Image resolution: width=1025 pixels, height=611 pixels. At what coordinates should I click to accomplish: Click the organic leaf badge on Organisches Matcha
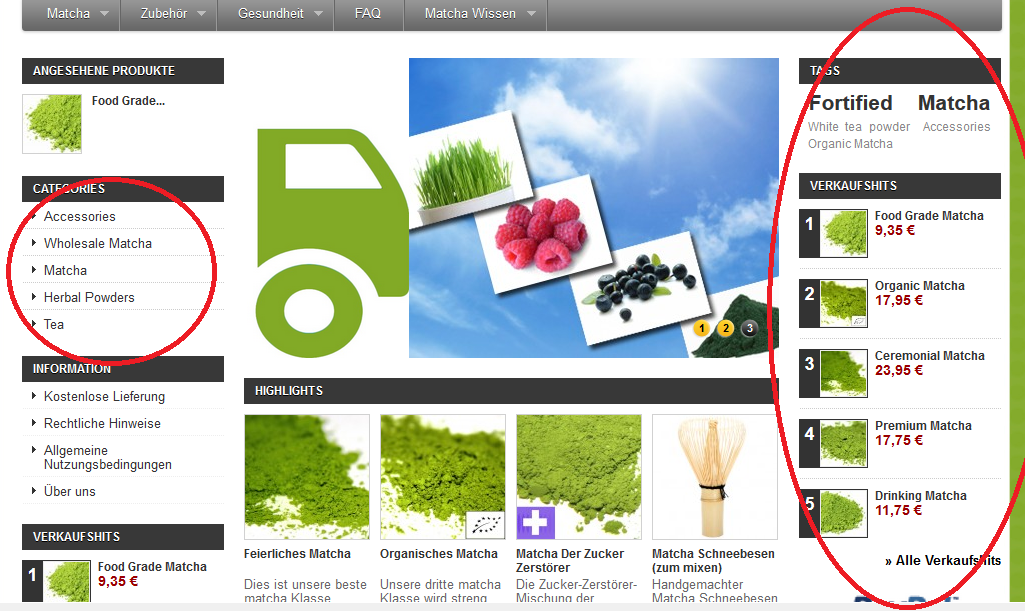click(486, 525)
